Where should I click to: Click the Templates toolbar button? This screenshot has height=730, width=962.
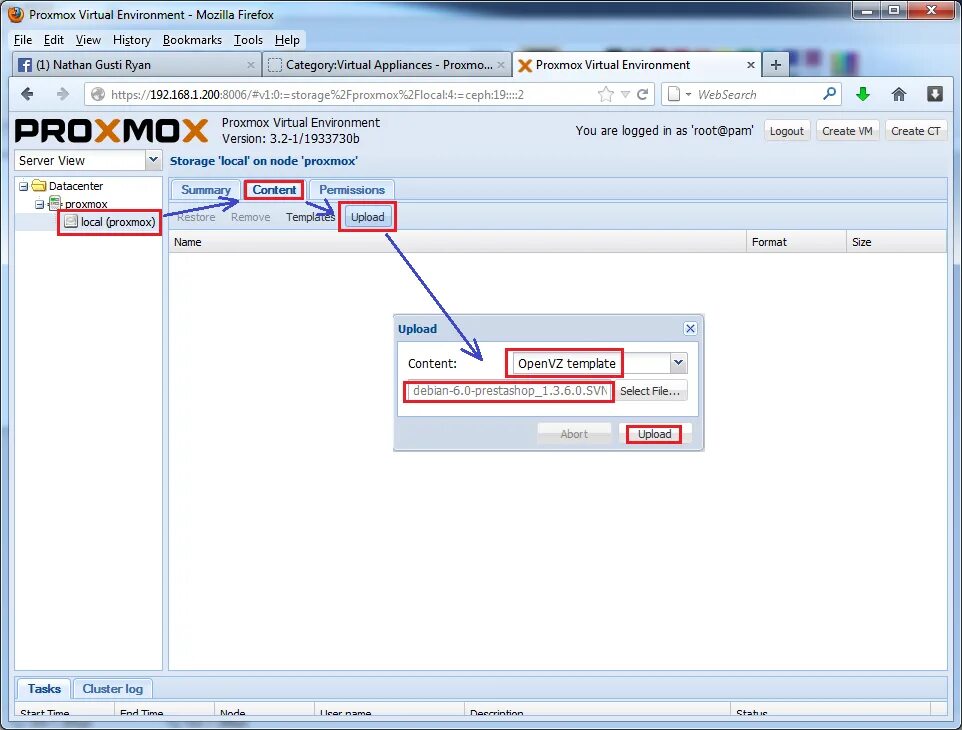click(x=310, y=217)
